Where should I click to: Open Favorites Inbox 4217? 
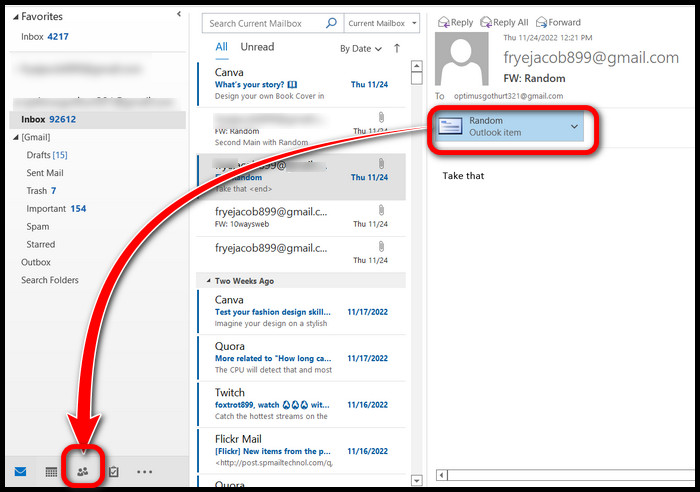pos(45,37)
